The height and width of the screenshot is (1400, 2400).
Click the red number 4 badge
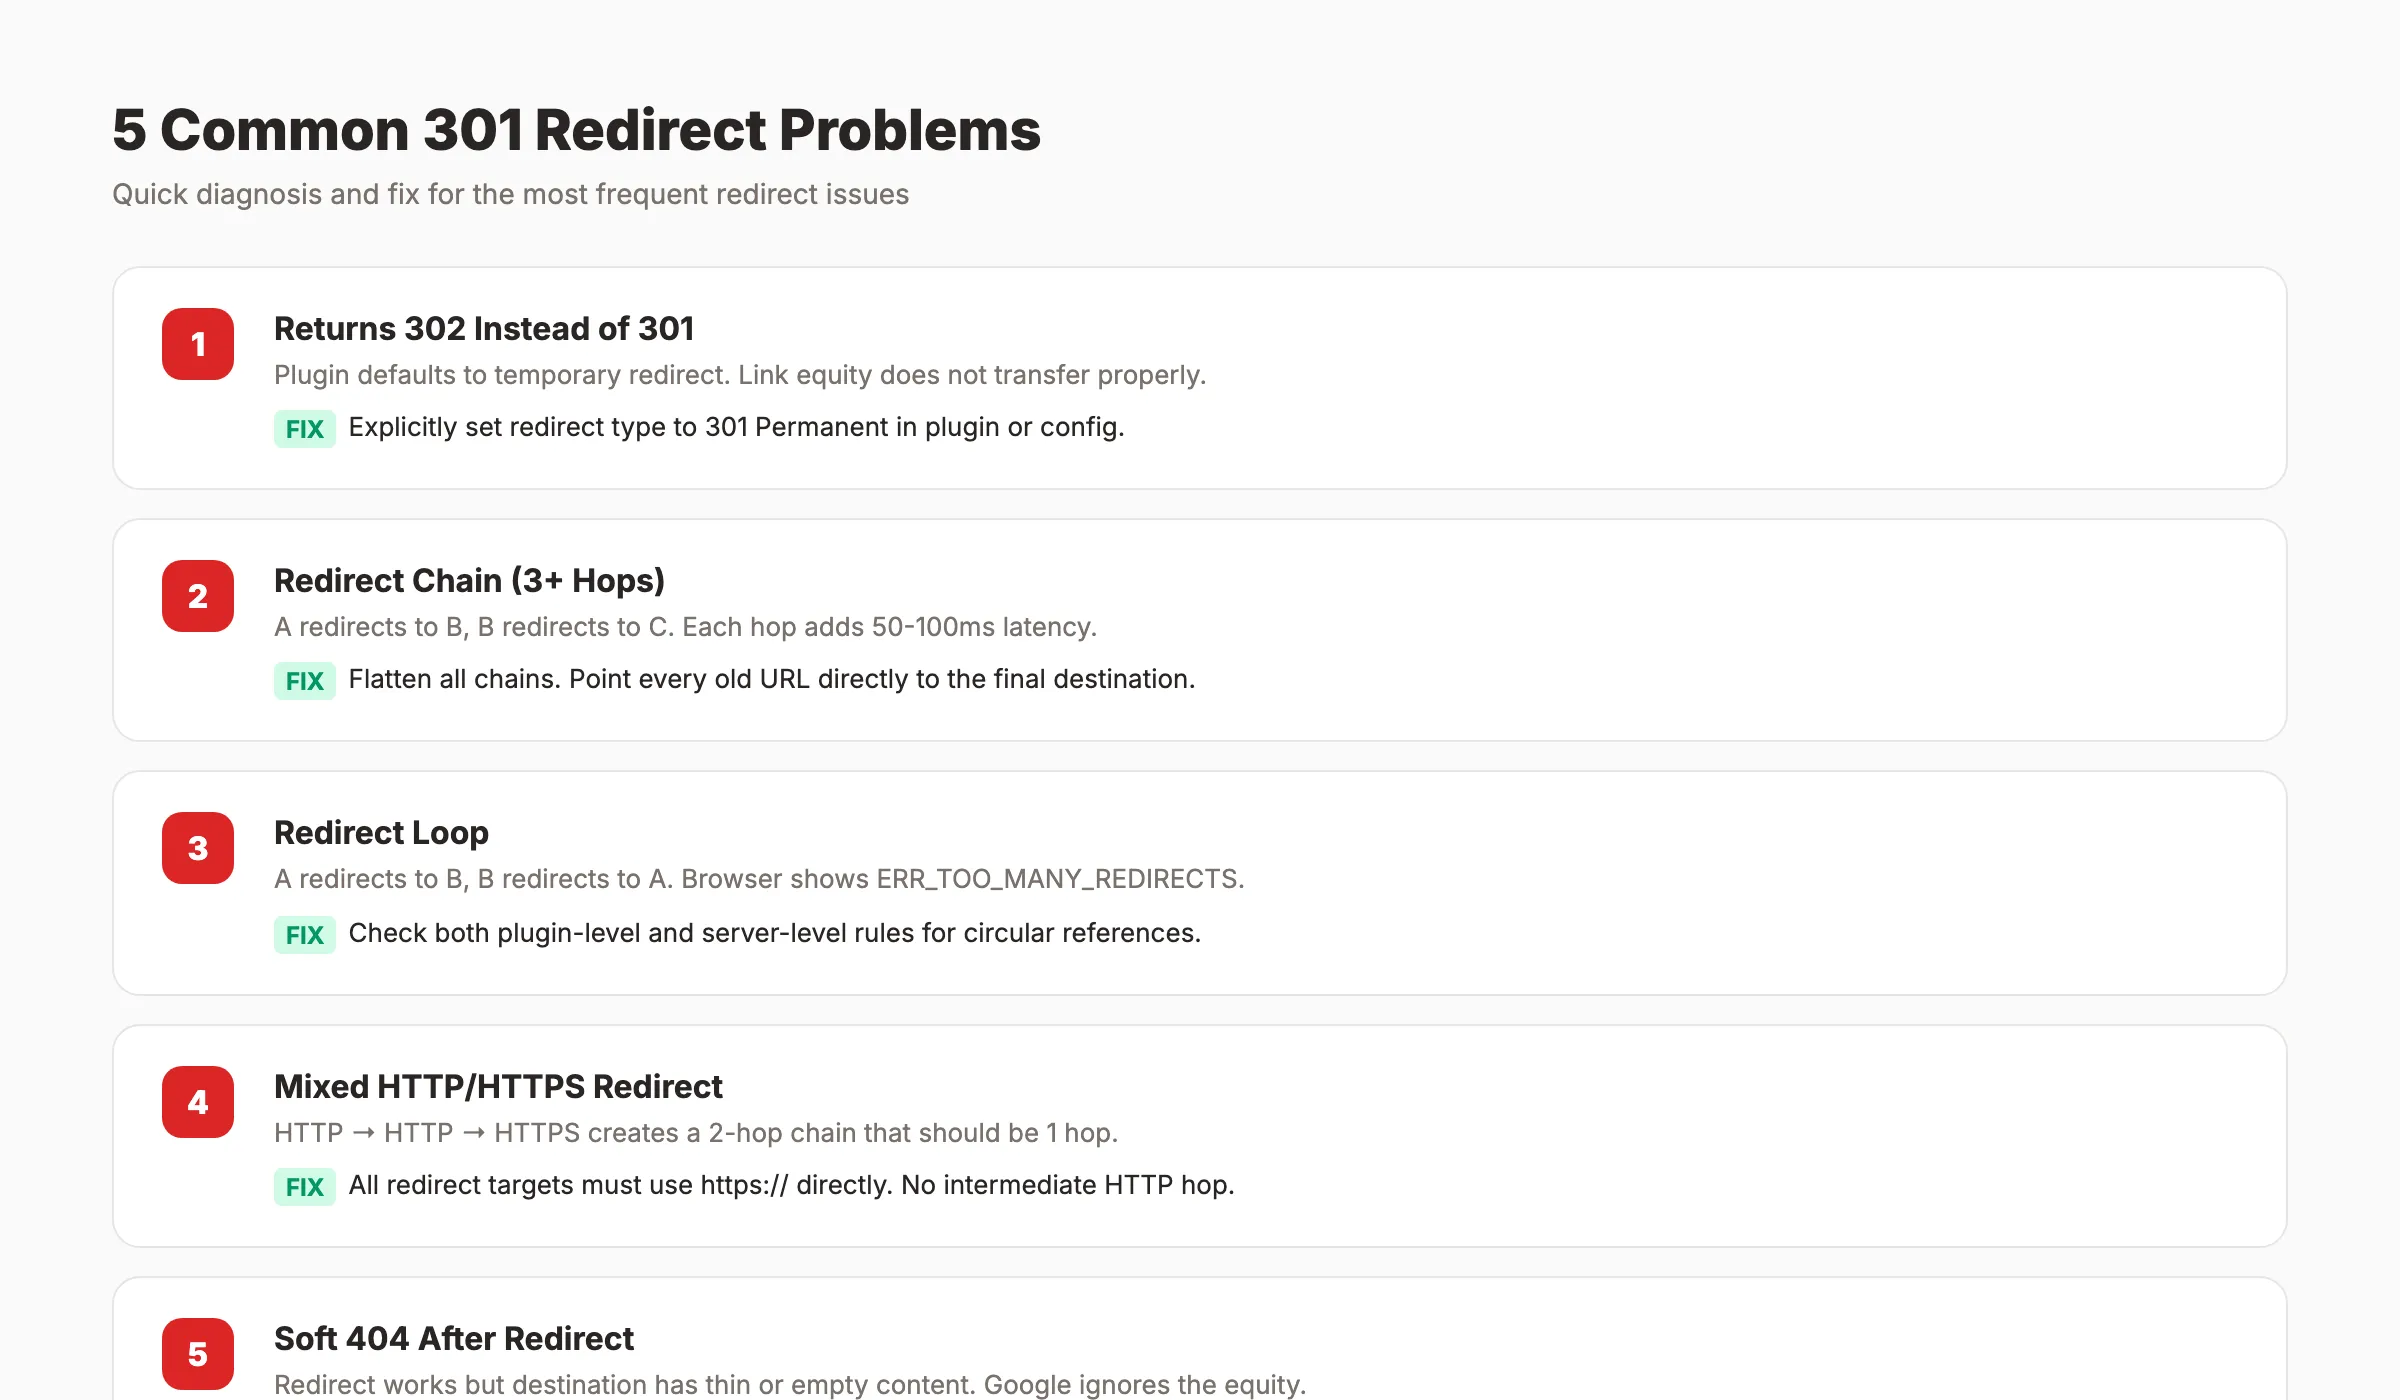click(198, 1102)
